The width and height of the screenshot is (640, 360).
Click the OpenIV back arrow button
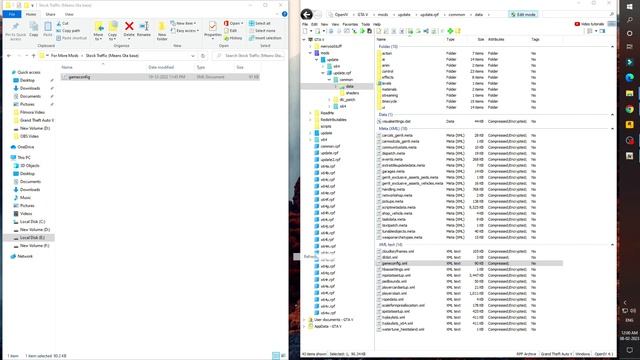coord(307,14)
